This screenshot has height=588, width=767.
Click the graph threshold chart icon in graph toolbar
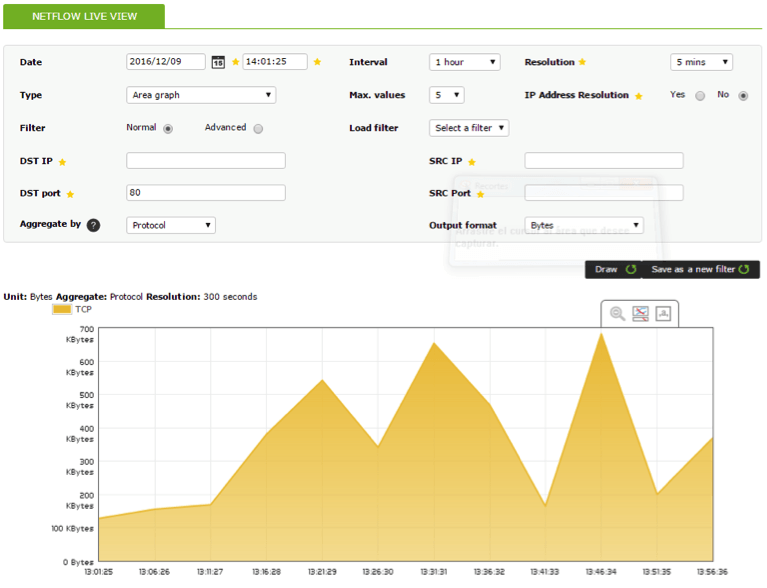click(x=640, y=314)
